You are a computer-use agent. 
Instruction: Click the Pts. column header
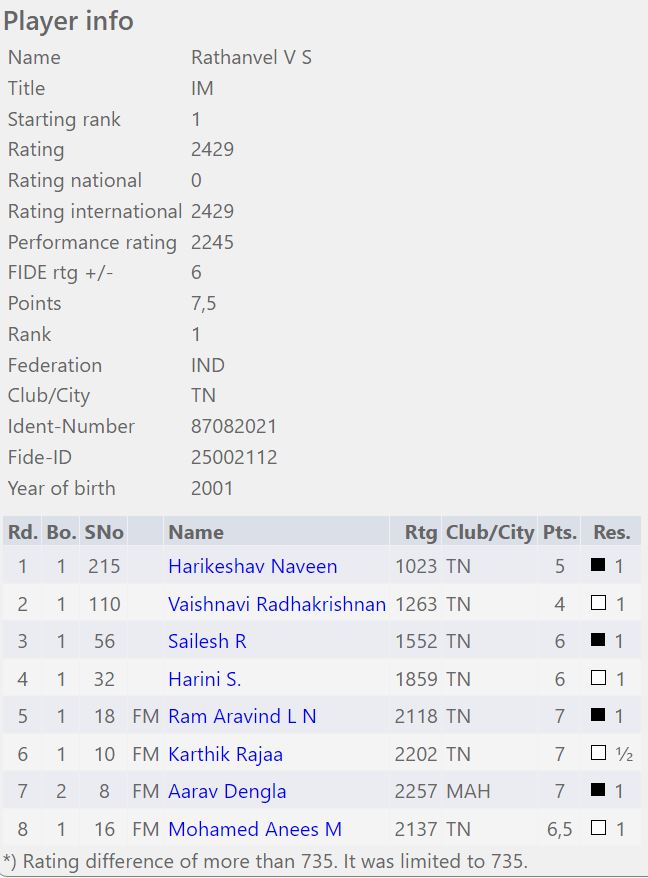pyautogui.click(x=559, y=532)
